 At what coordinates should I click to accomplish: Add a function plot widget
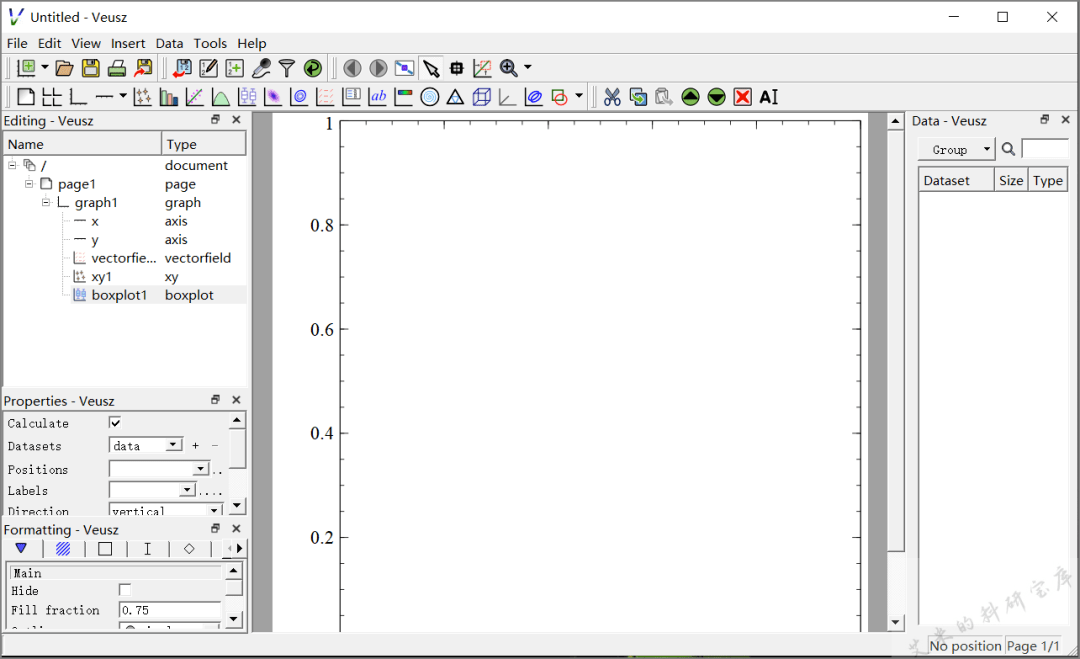220,97
